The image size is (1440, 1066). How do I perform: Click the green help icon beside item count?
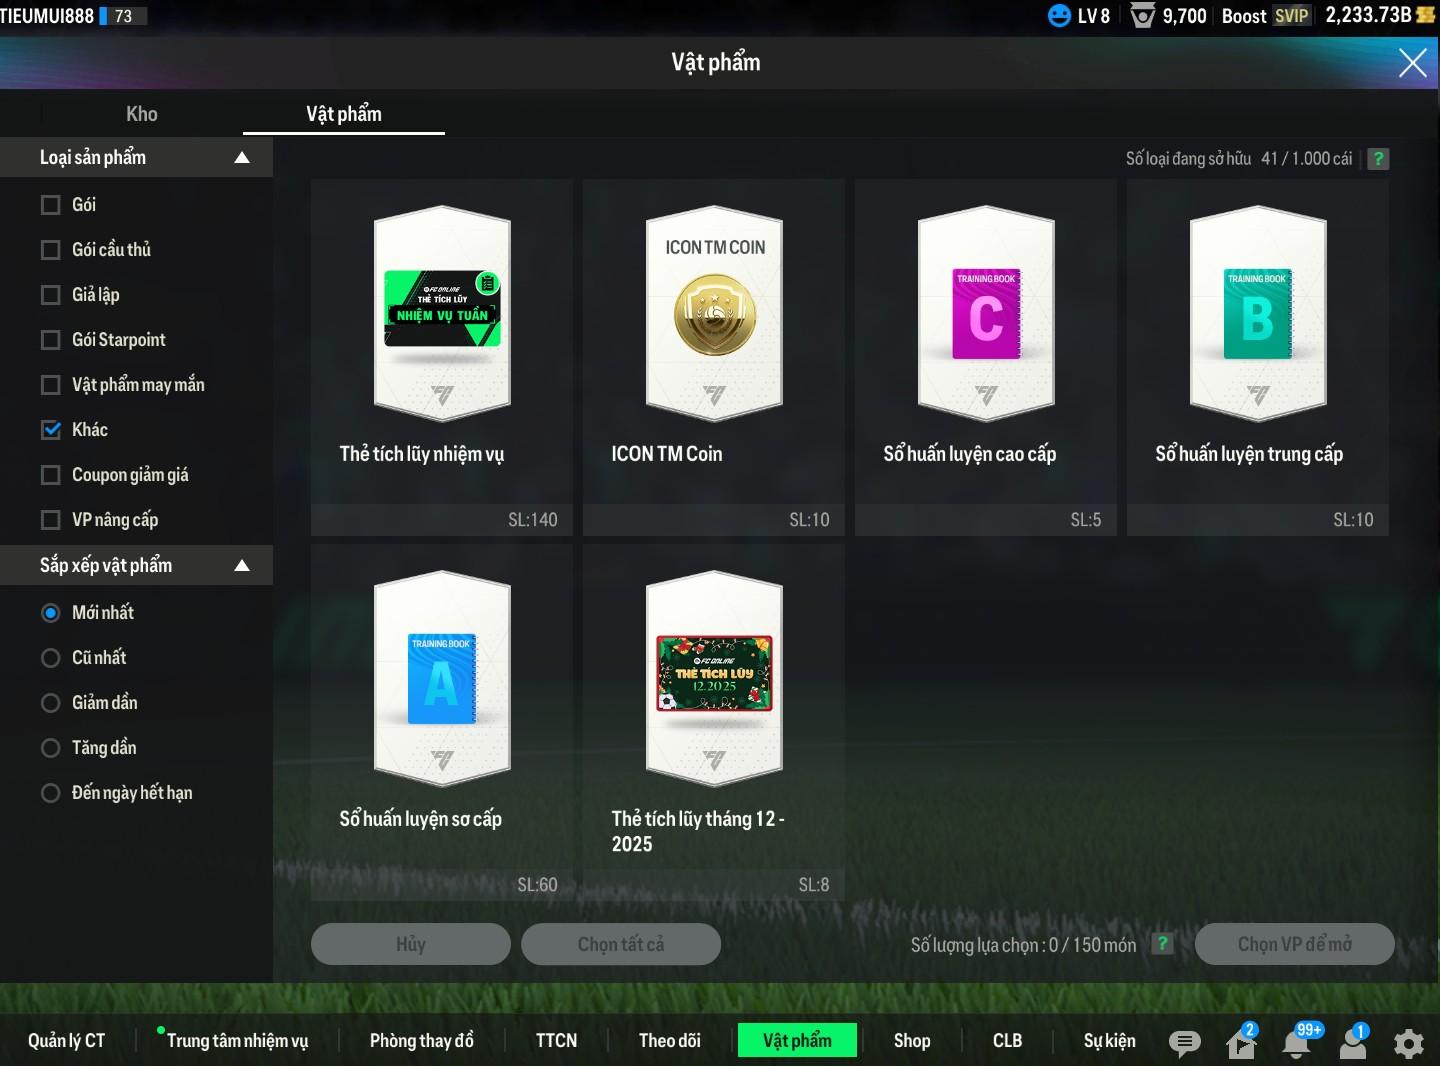(x=1378, y=159)
